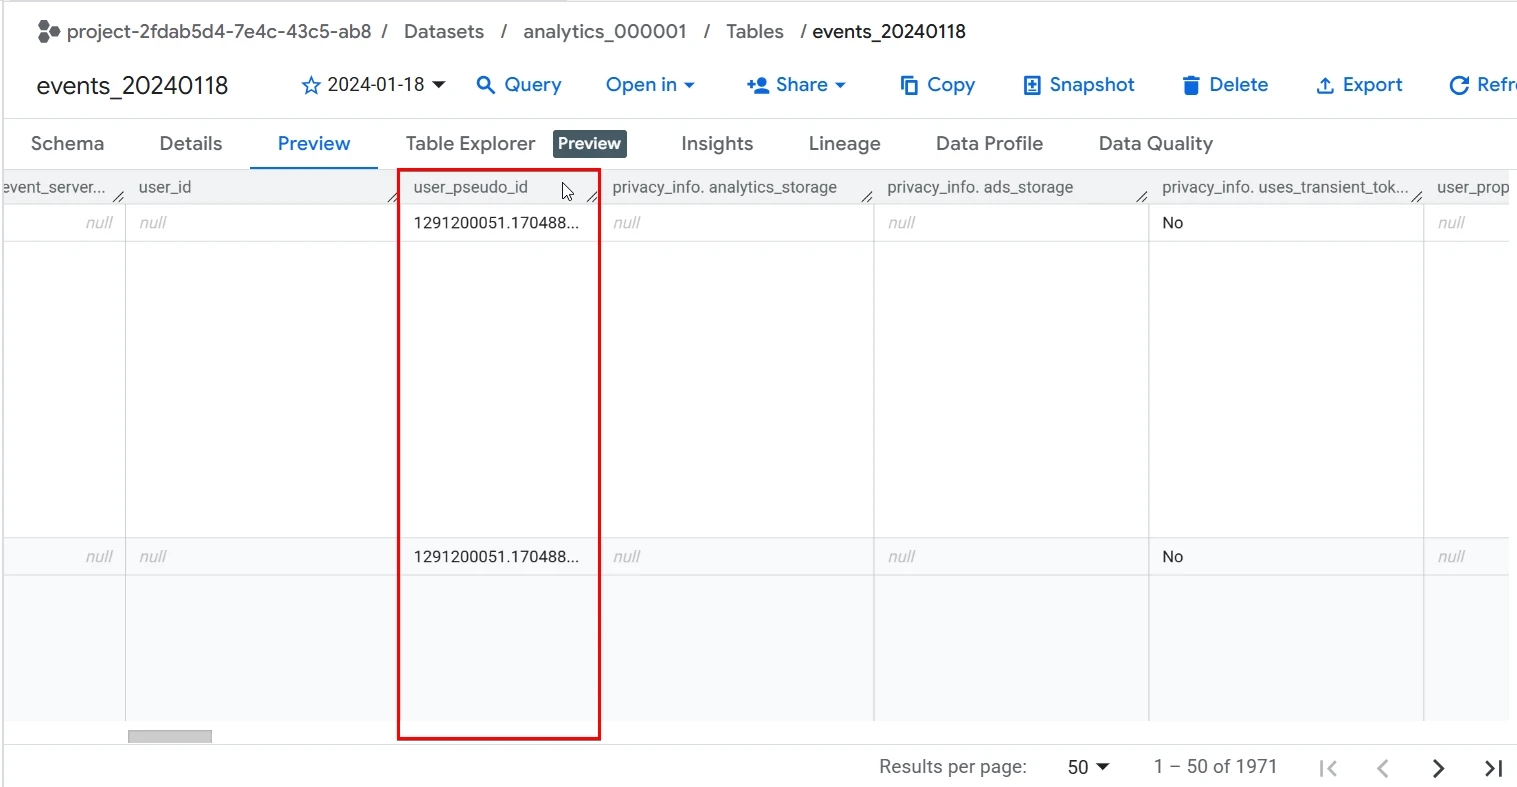Open the Table Explorer tab
This screenshot has height=787, width=1517.
point(470,143)
